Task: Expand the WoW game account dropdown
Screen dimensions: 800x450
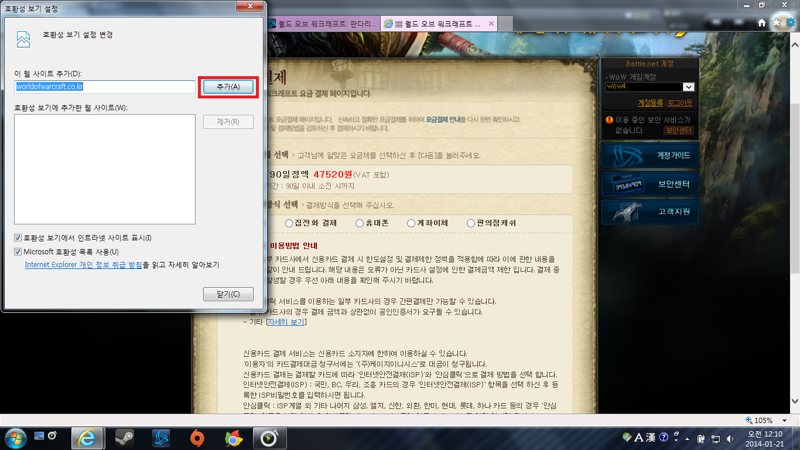Action: click(688, 87)
